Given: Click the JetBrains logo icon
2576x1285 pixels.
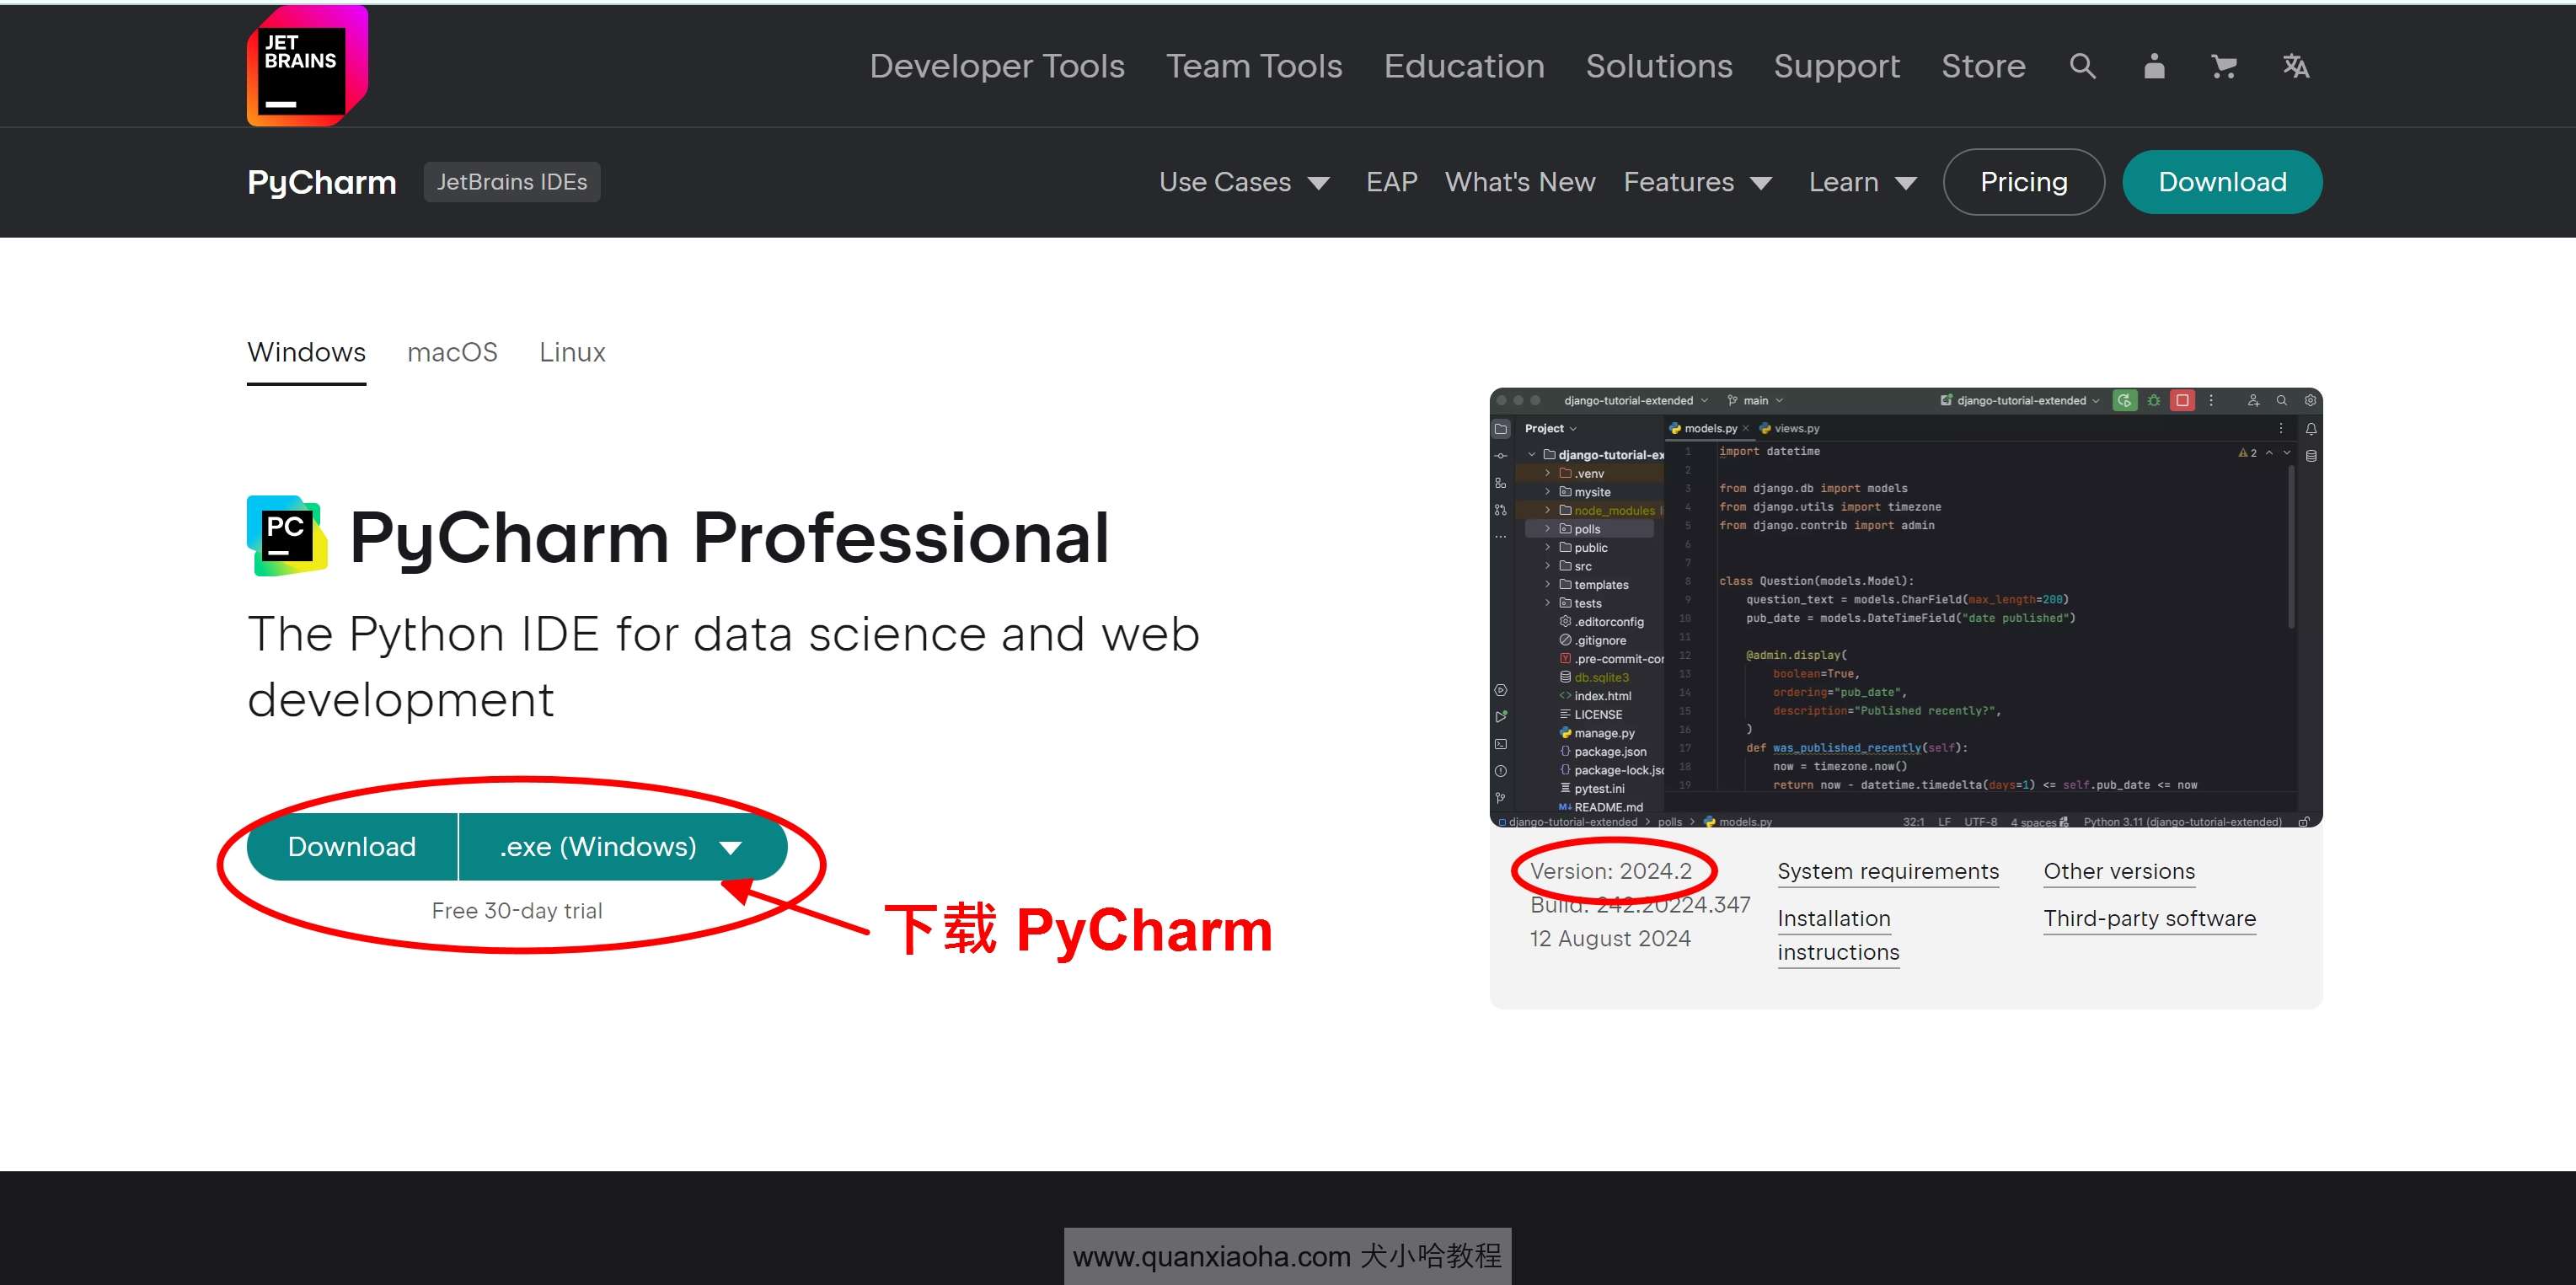Looking at the screenshot, I should click(304, 66).
